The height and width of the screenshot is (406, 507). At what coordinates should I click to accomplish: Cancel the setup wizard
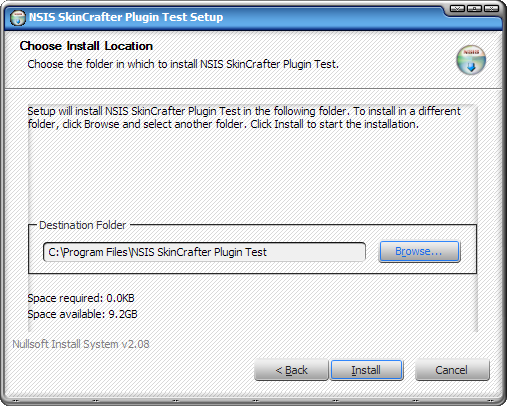pos(452,370)
